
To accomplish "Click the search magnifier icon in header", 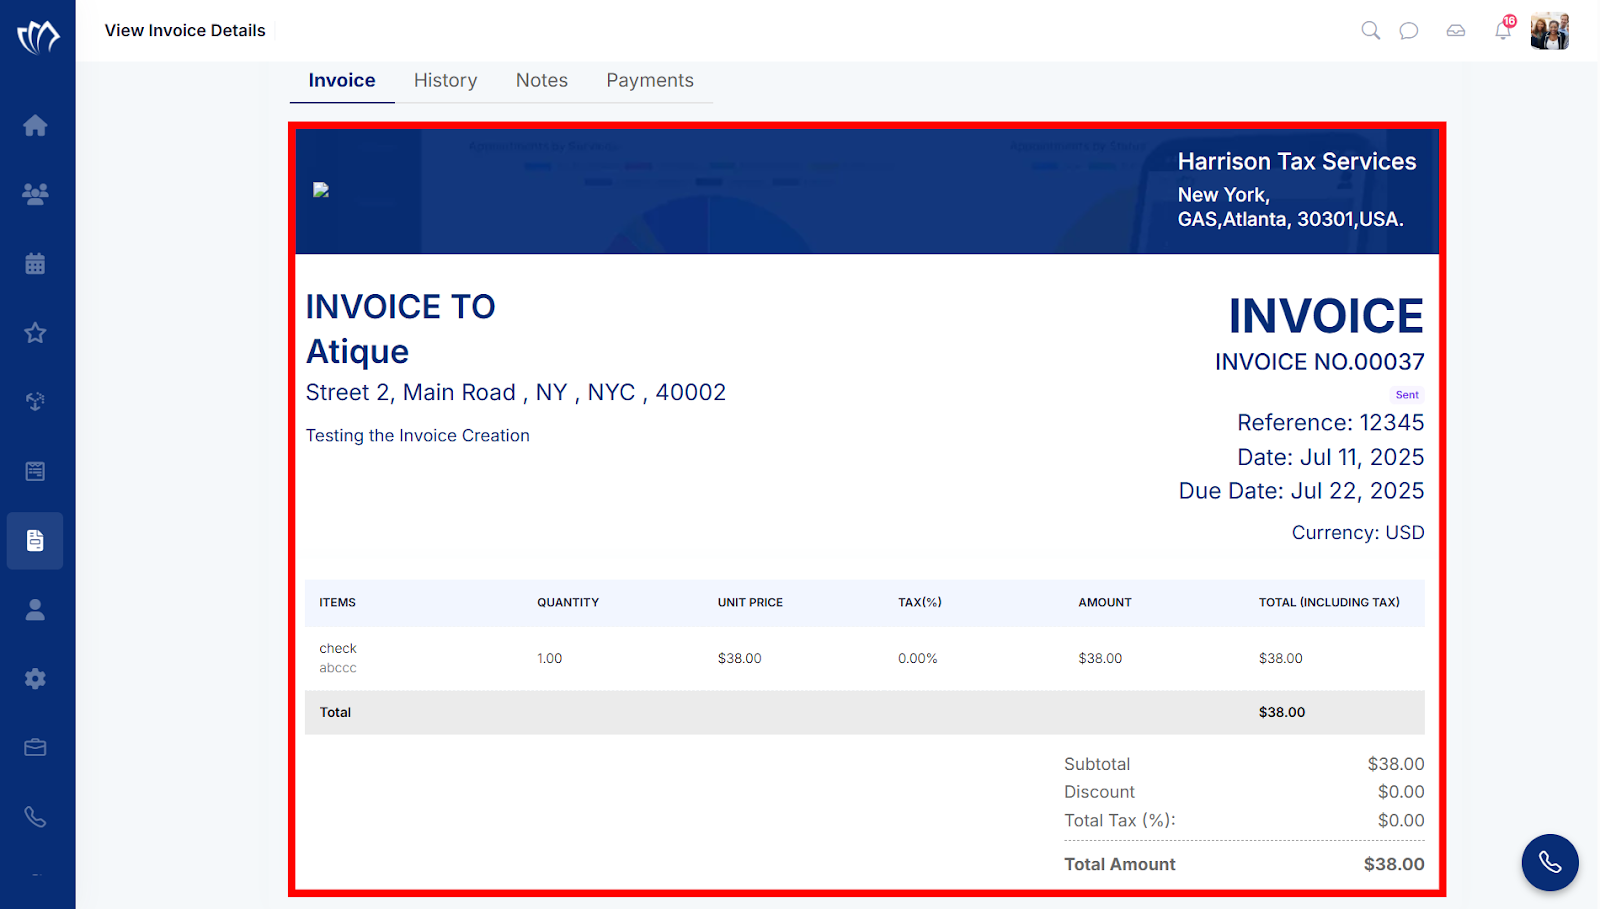I will click(x=1371, y=31).
